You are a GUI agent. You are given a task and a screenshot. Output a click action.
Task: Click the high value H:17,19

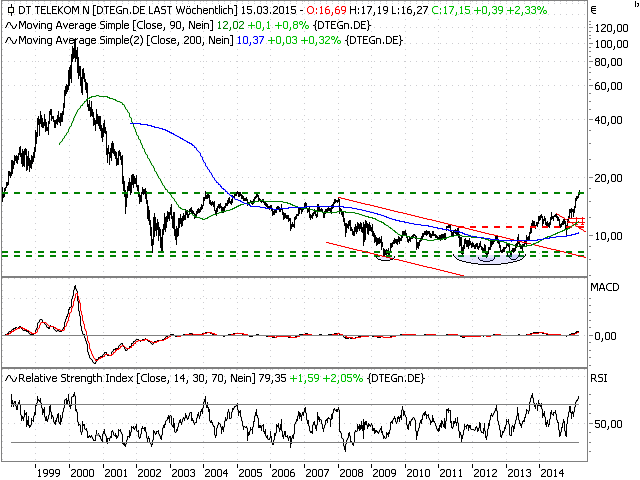[369, 10]
